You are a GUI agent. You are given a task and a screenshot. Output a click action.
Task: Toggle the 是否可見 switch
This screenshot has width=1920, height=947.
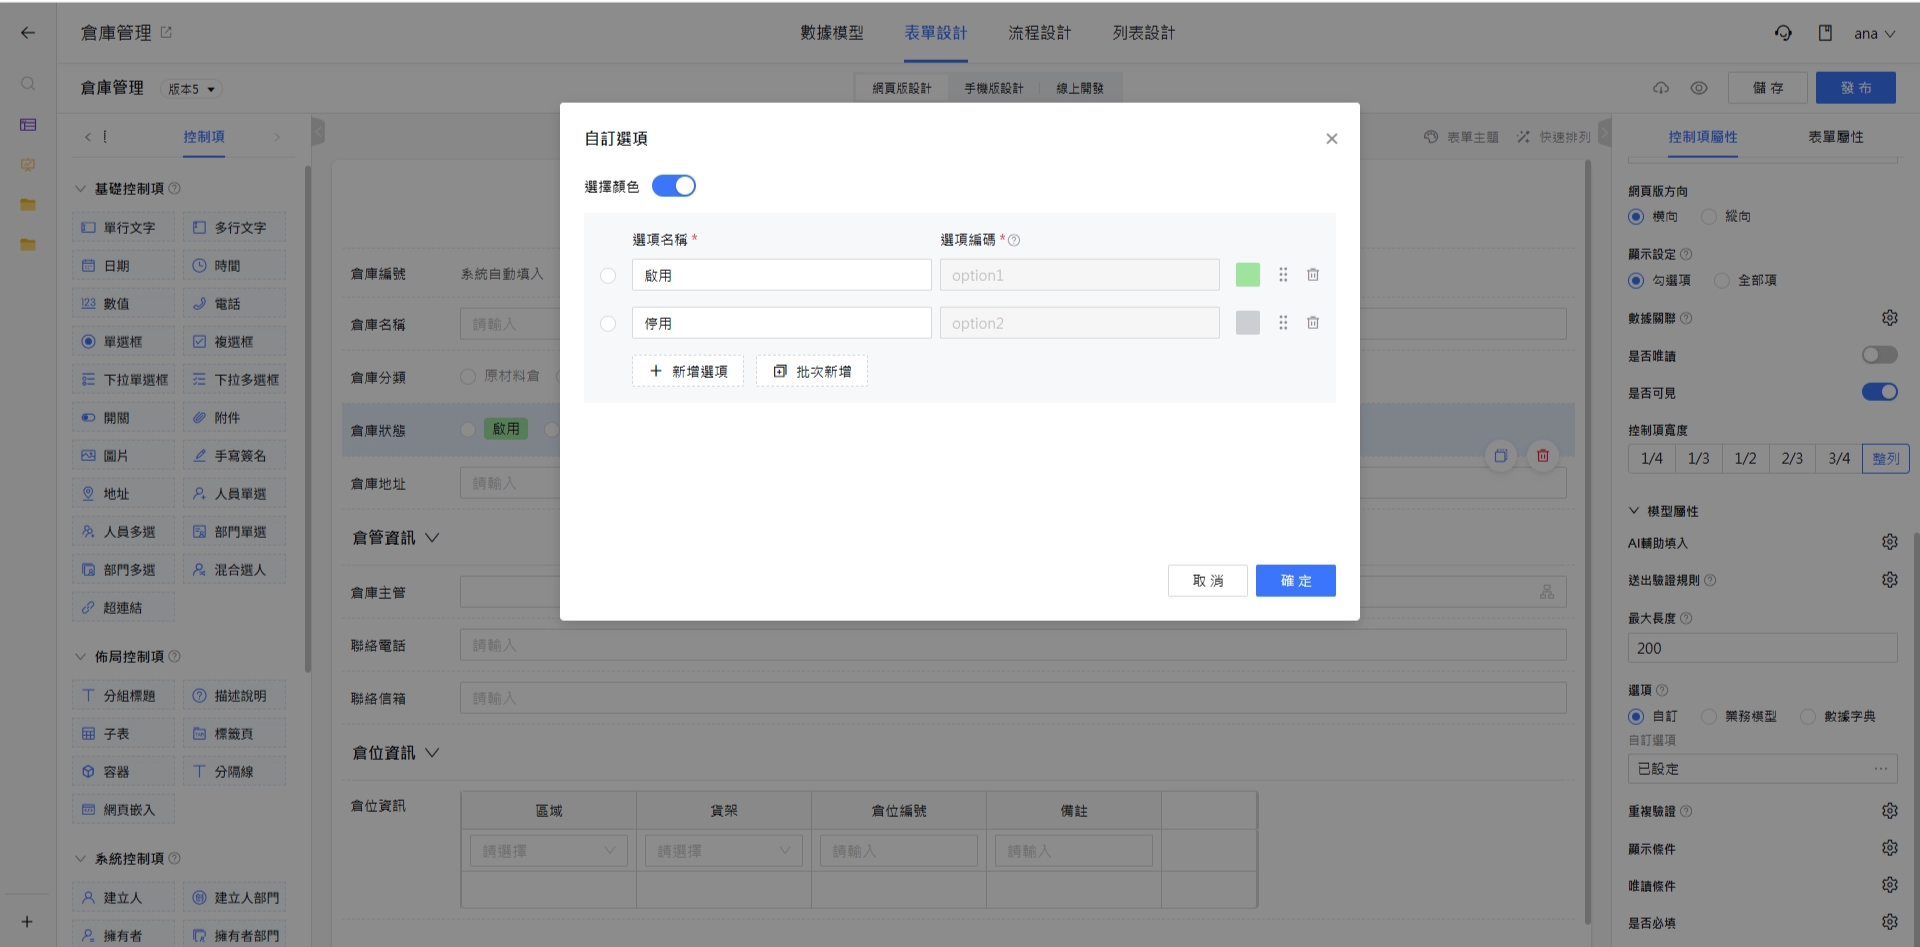1879,392
